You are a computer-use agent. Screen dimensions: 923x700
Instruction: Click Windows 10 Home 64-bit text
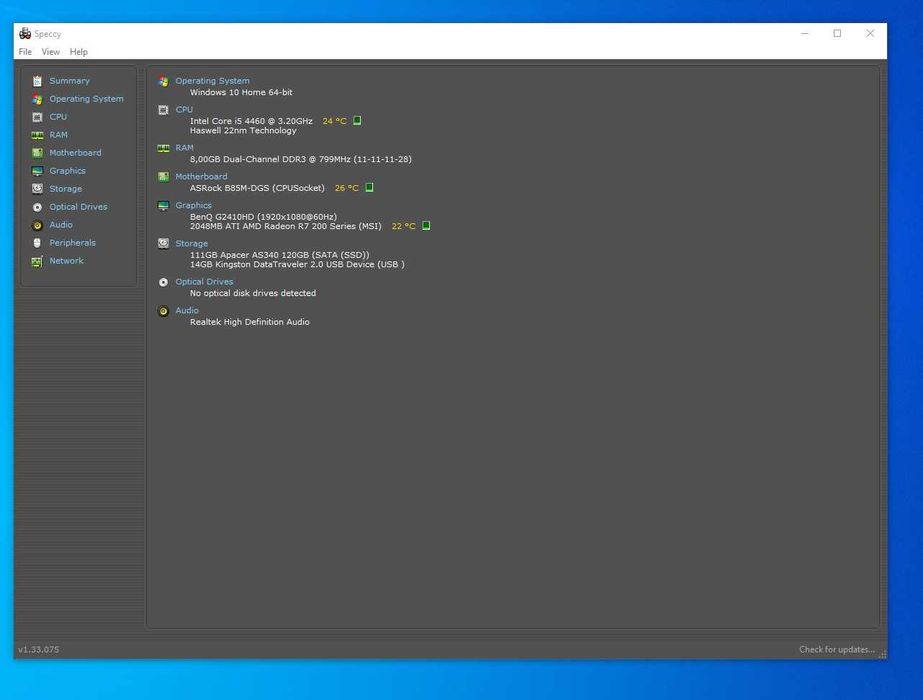[x=241, y=92]
